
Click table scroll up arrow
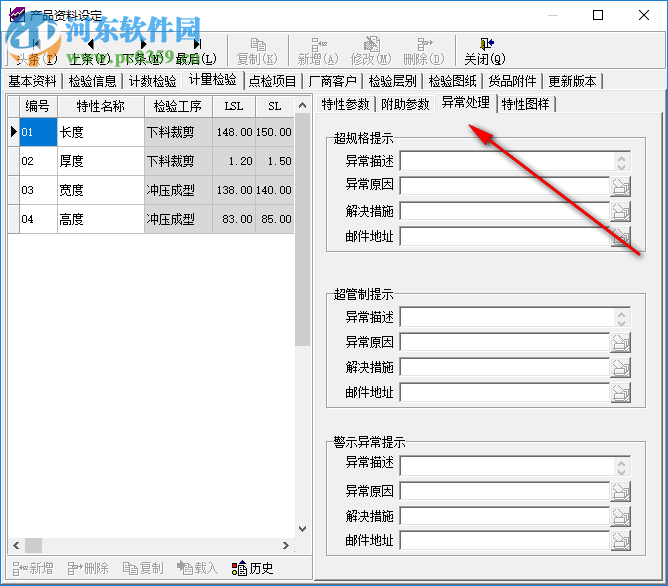(302, 105)
